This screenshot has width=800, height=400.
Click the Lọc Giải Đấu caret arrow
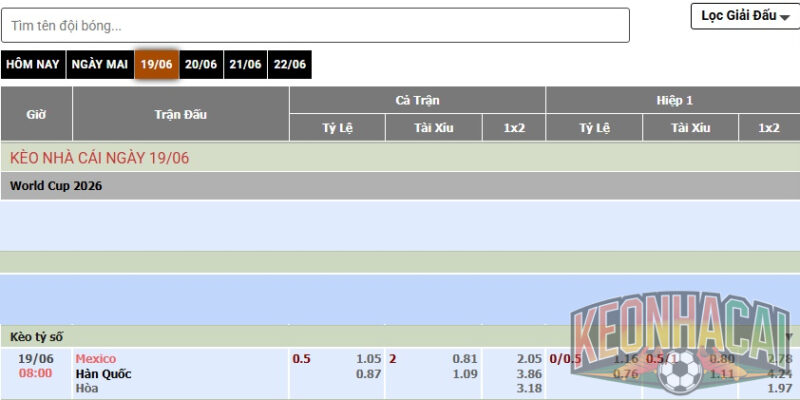[x=785, y=18]
